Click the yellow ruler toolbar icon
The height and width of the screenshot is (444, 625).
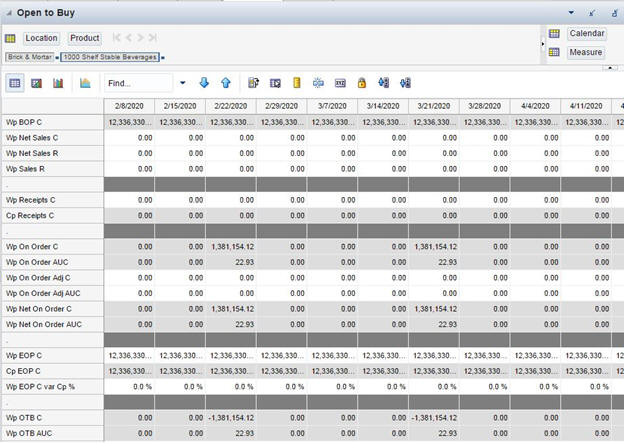pos(297,83)
